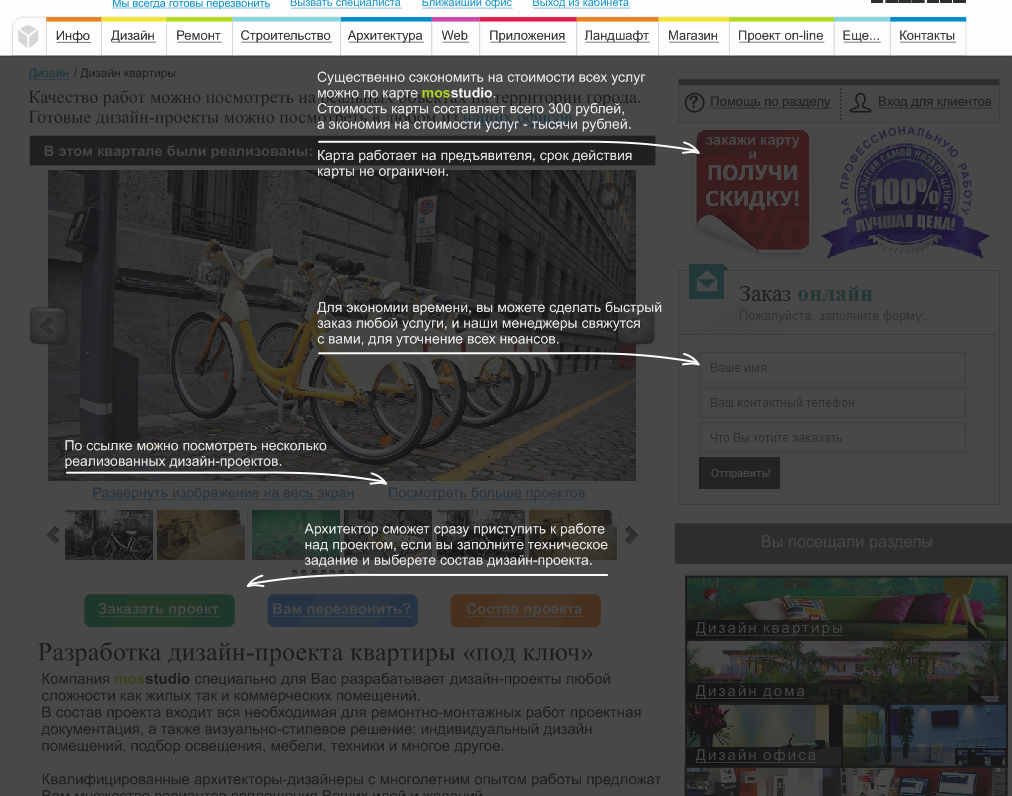Select Приложения in the navigation bar
1012x796 pixels.
(527, 36)
